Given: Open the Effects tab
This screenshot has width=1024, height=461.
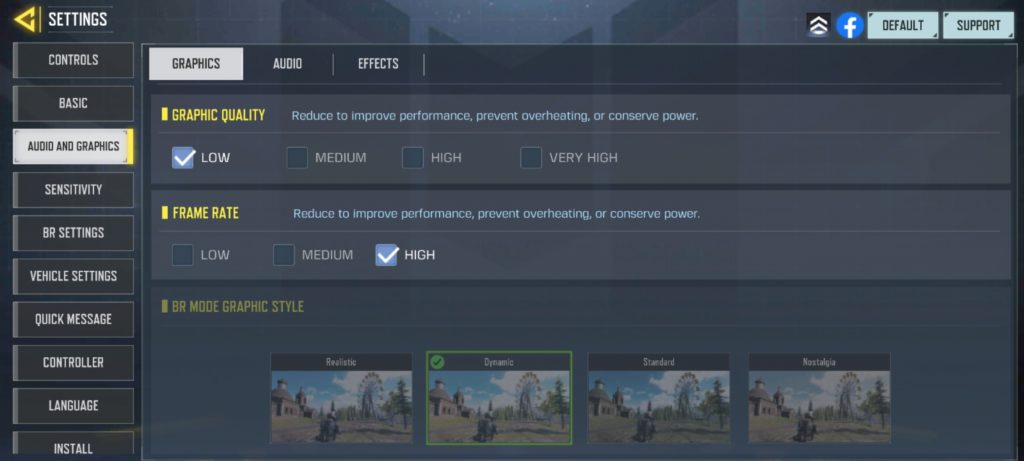Looking at the screenshot, I should click(378, 64).
